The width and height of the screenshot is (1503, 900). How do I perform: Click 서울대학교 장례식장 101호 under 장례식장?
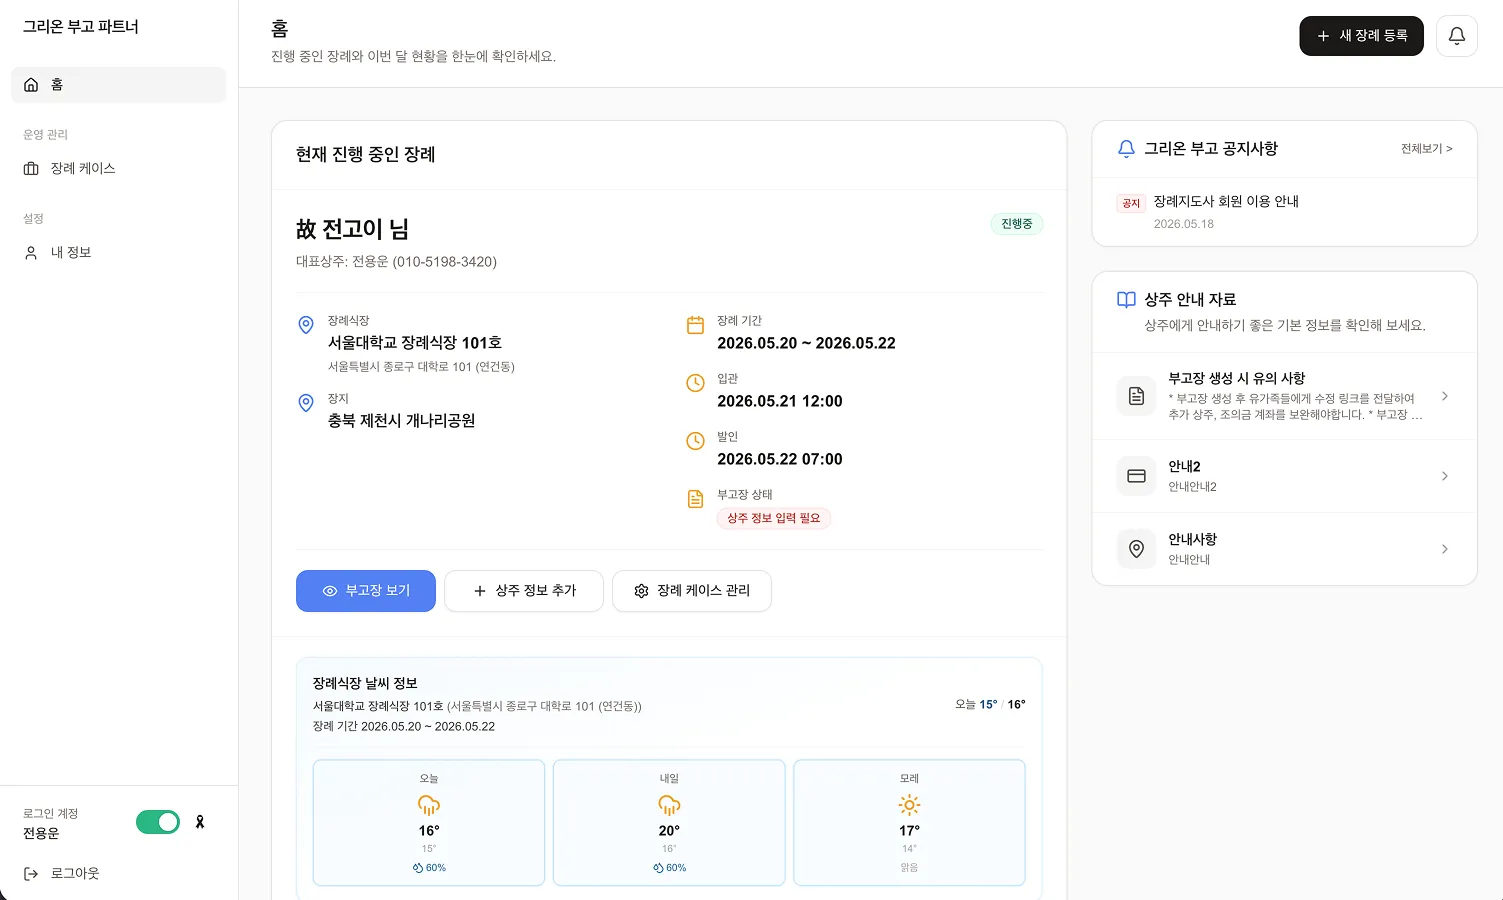pyautogui.click(x=415, y=343)
